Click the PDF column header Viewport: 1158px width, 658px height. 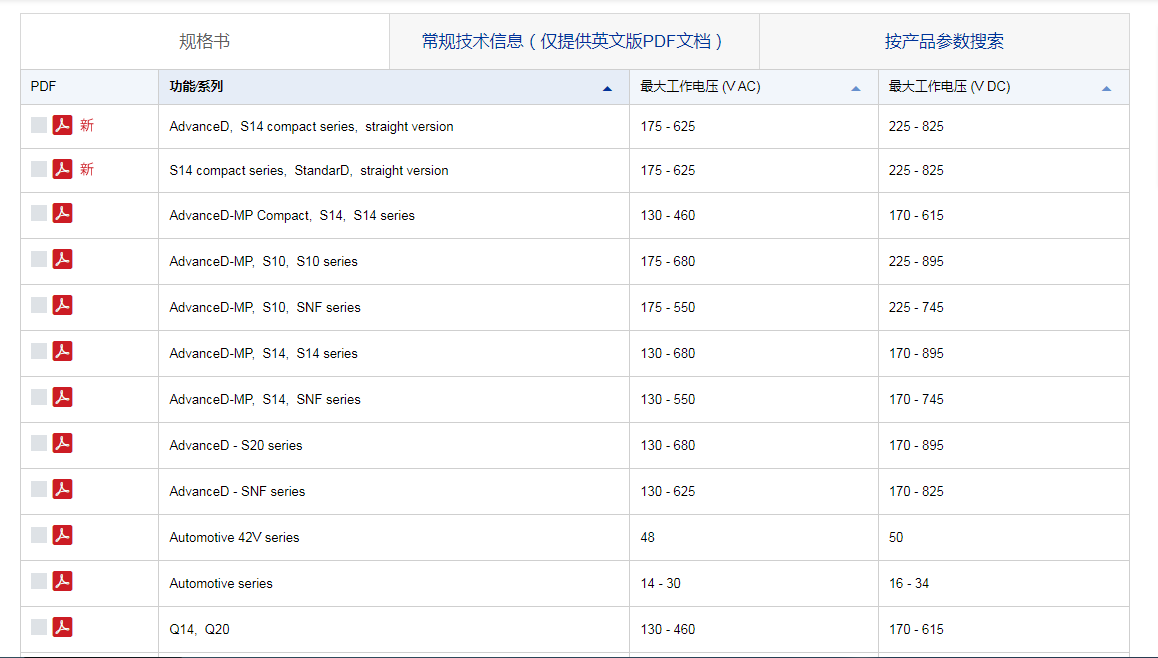coord(44,87)
